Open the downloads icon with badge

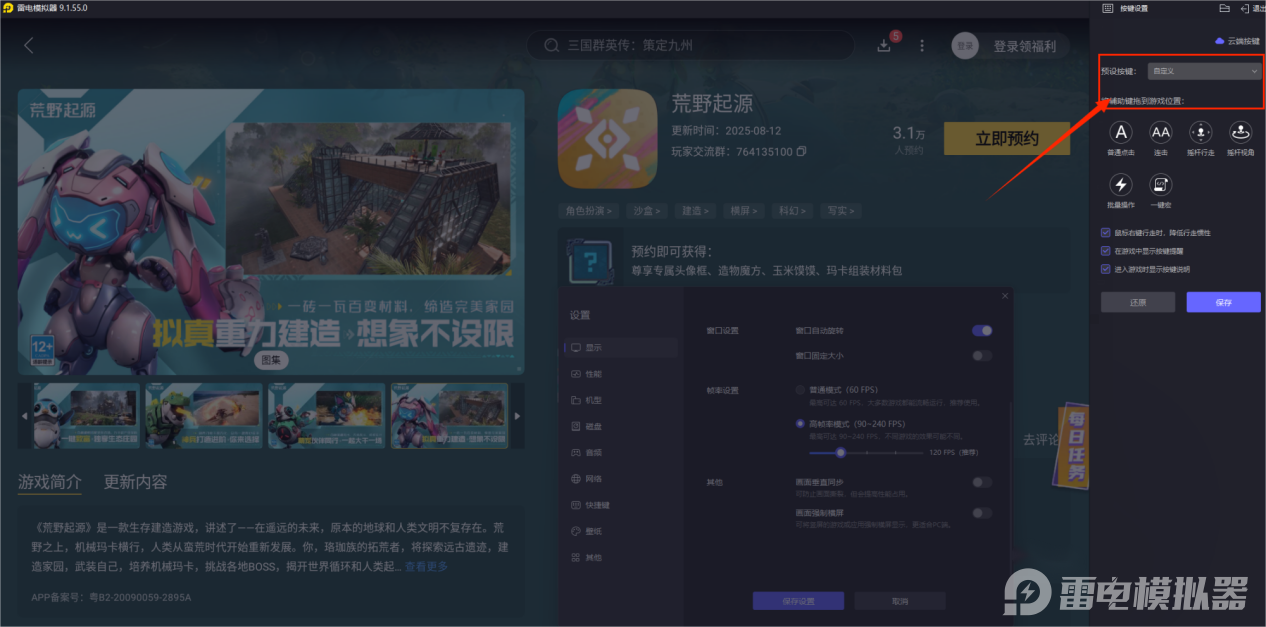coord(884,45)
